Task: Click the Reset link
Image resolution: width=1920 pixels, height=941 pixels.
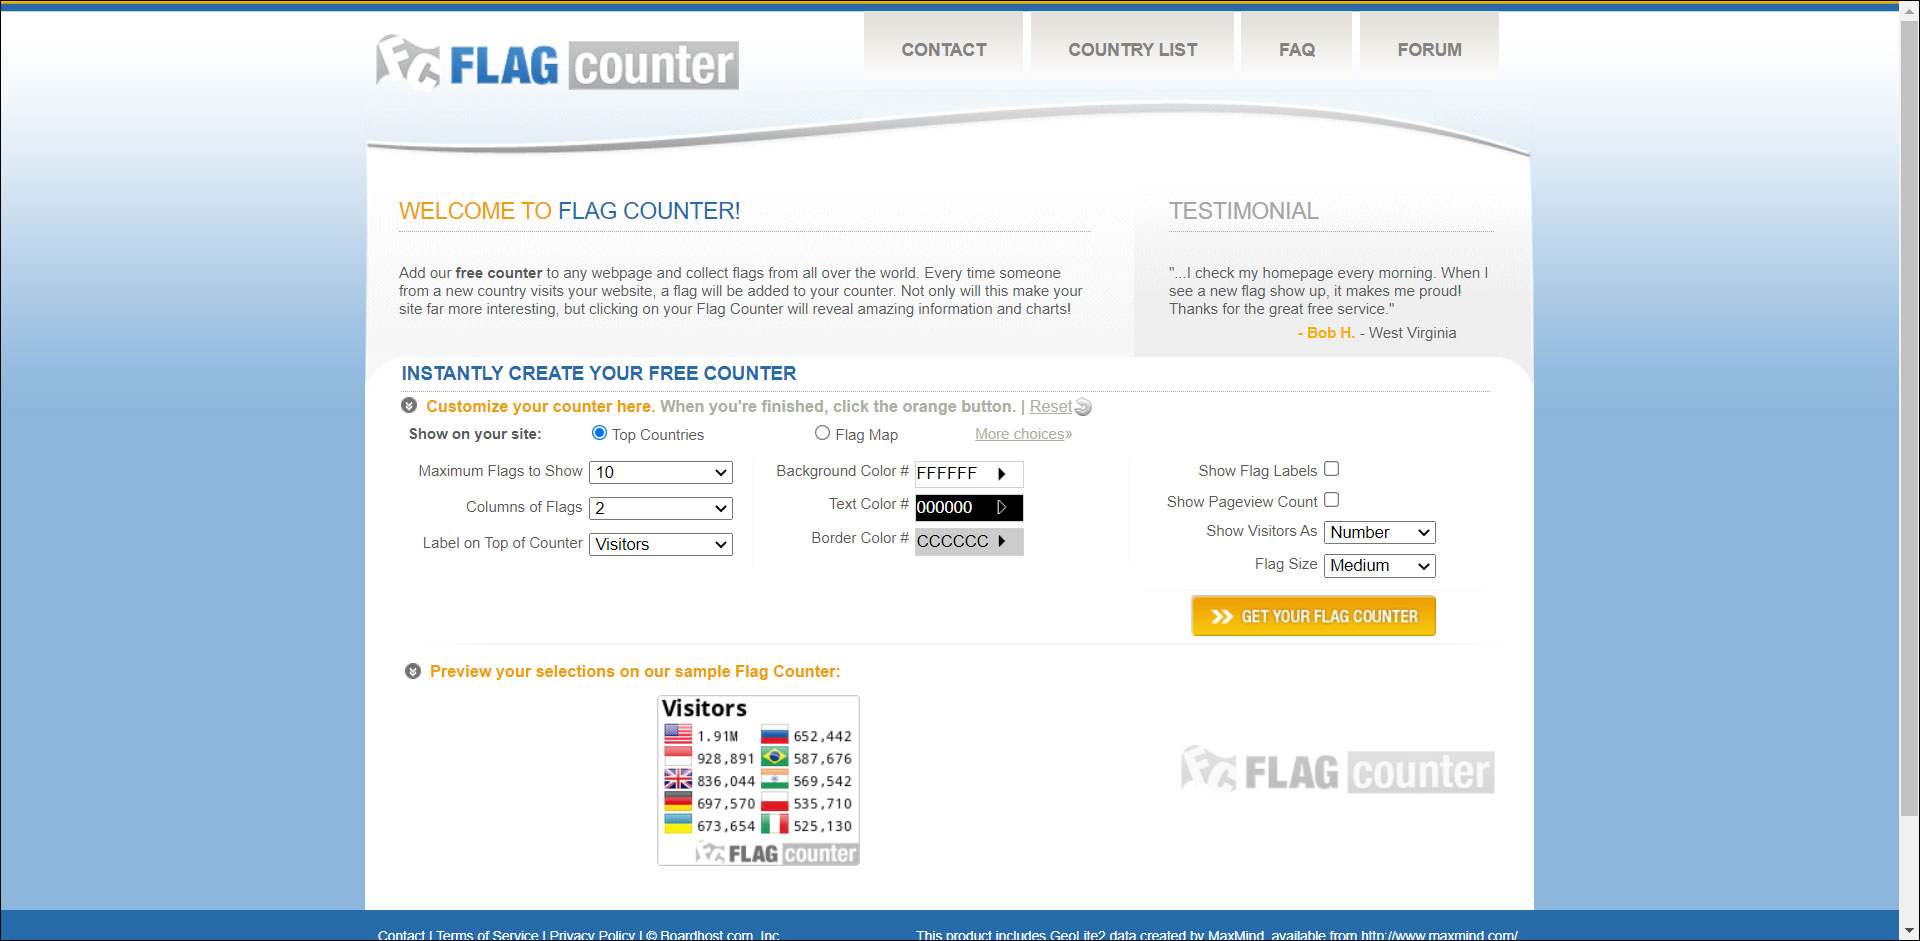Action: click(1050, 406)
